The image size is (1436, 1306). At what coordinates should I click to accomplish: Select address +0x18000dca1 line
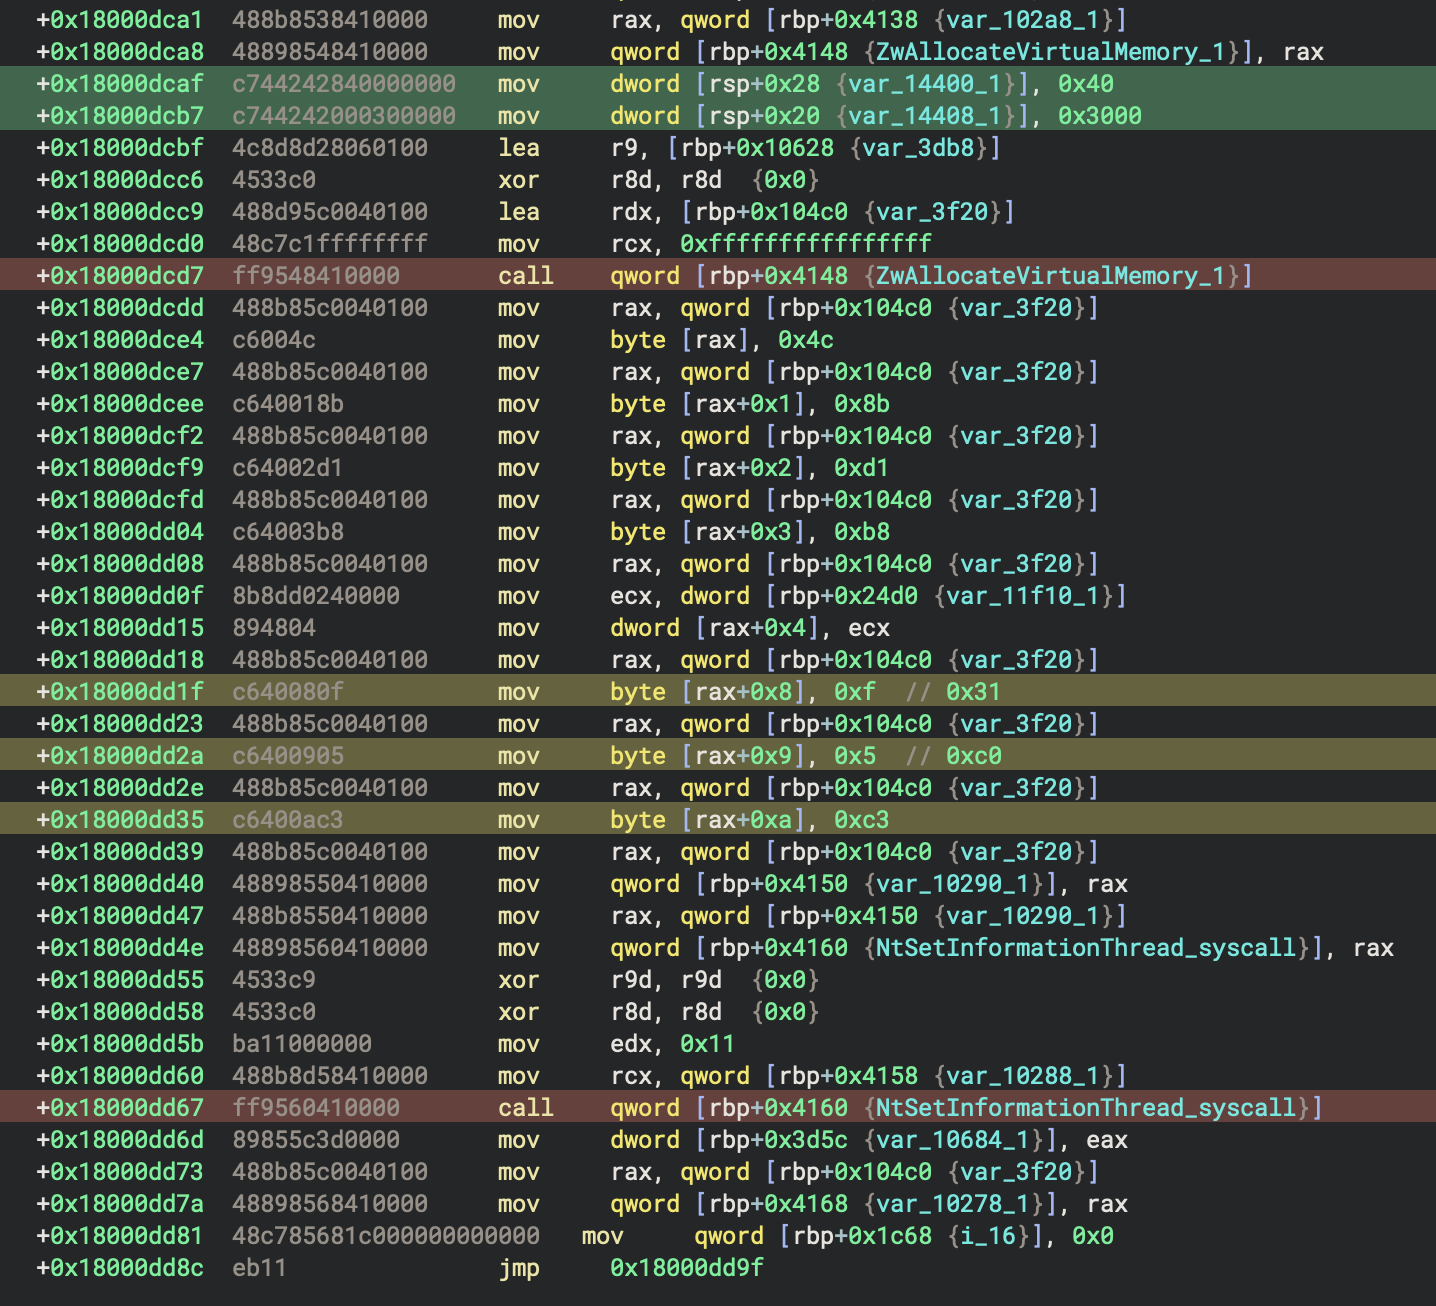(x=120, y=20)
